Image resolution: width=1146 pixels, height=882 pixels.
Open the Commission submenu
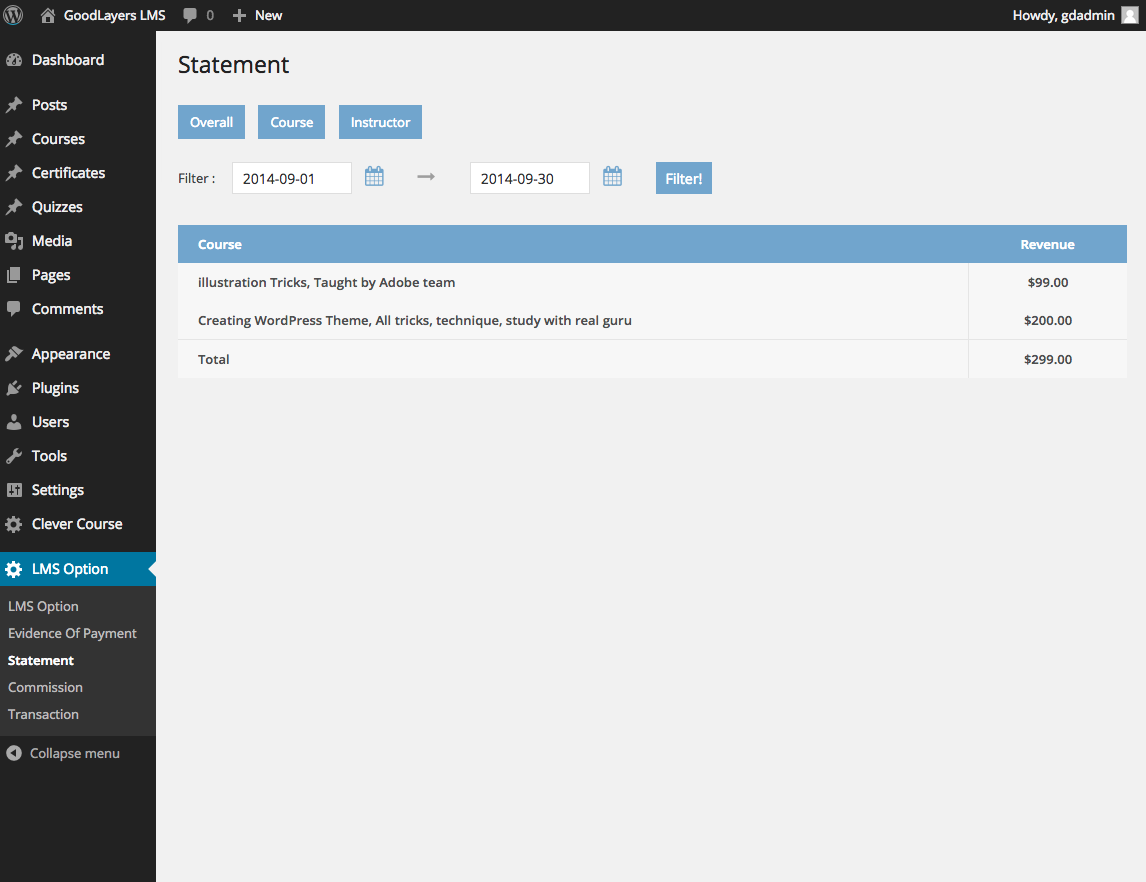45,688
